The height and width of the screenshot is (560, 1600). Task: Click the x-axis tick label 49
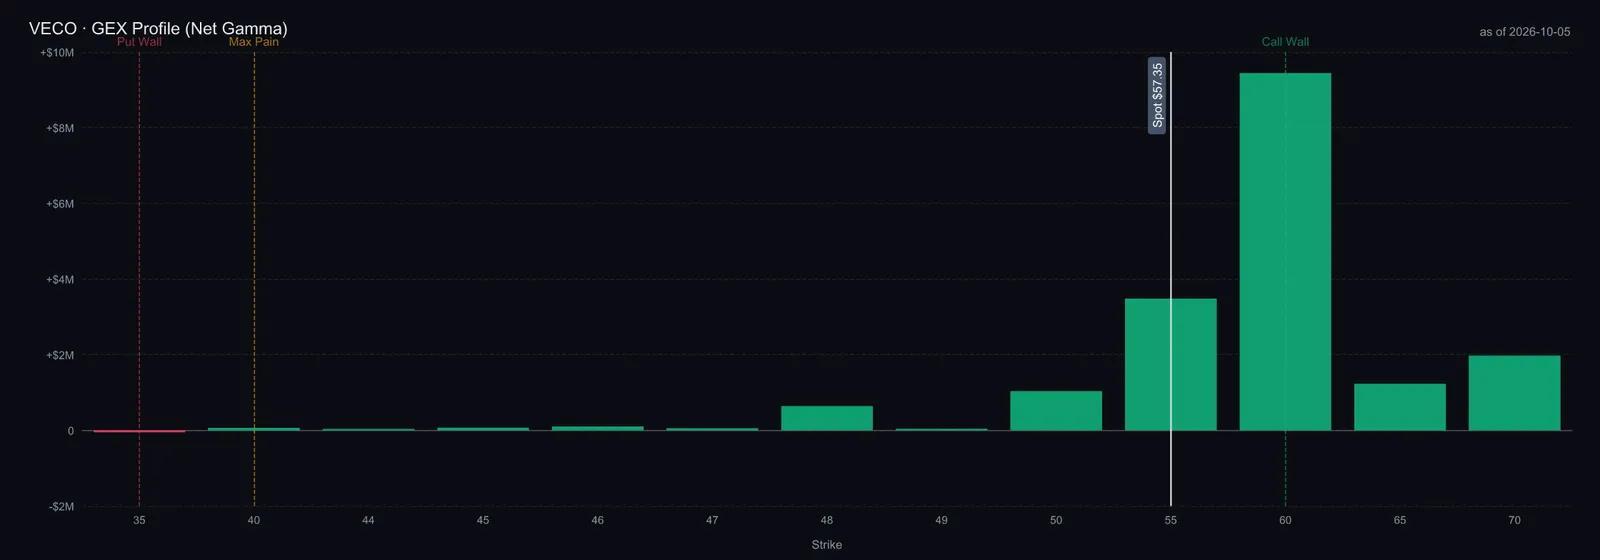(941, 520)
